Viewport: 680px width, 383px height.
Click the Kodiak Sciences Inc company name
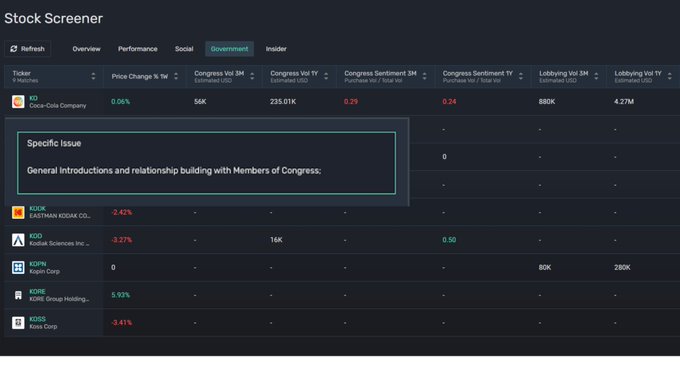coord(59,243)
